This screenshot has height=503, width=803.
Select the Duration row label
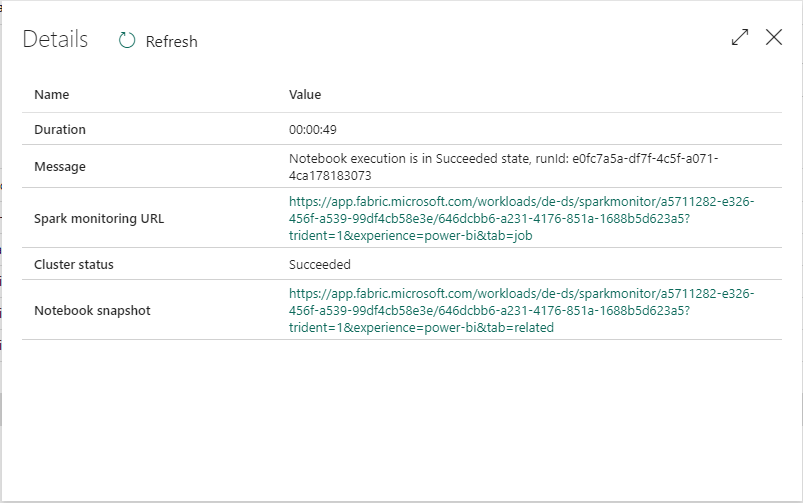point(60,130)
